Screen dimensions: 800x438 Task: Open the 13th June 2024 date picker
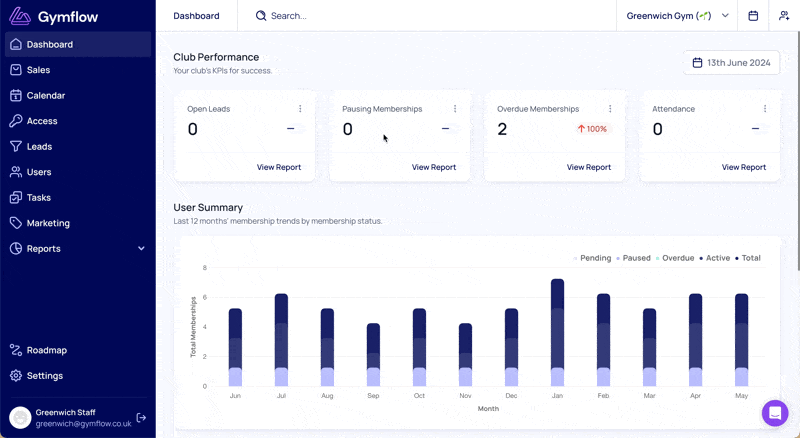click(731, 63)
